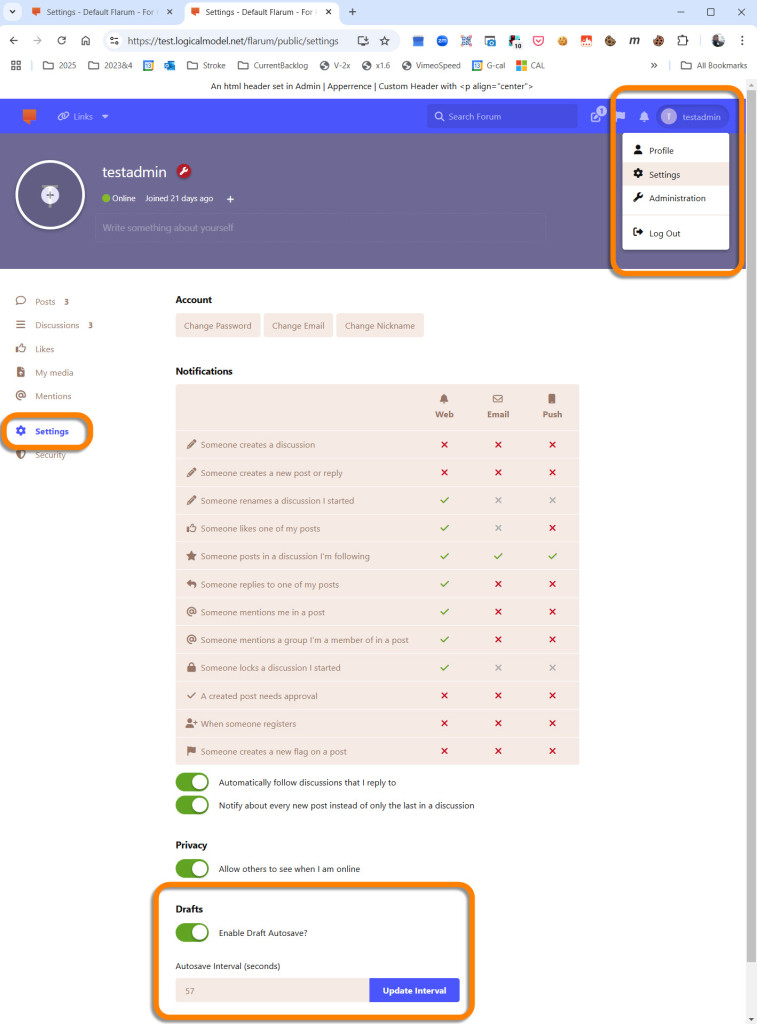Open the flags icon in header

pos(620,116)
